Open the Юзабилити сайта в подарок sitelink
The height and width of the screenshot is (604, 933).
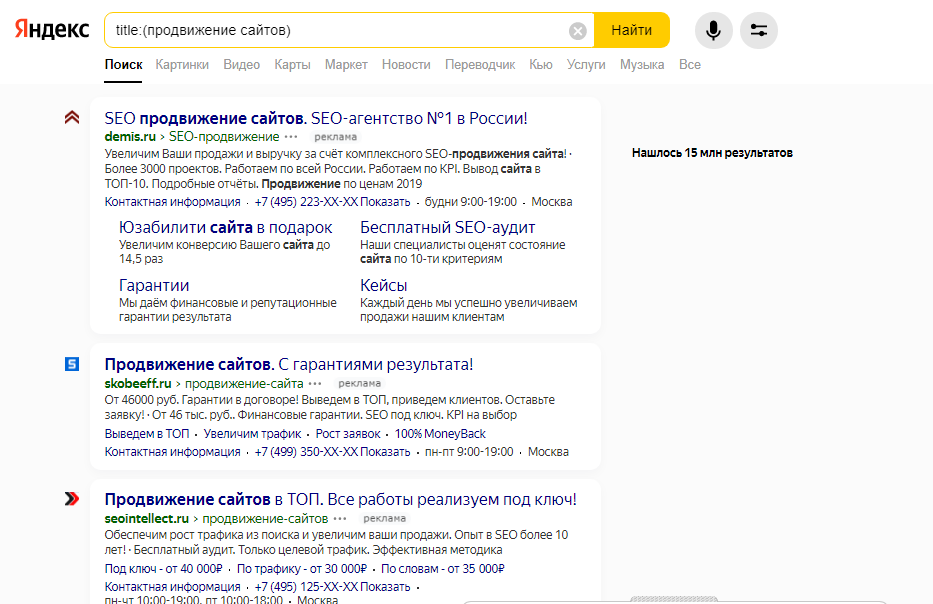click(x=226, y=227)
